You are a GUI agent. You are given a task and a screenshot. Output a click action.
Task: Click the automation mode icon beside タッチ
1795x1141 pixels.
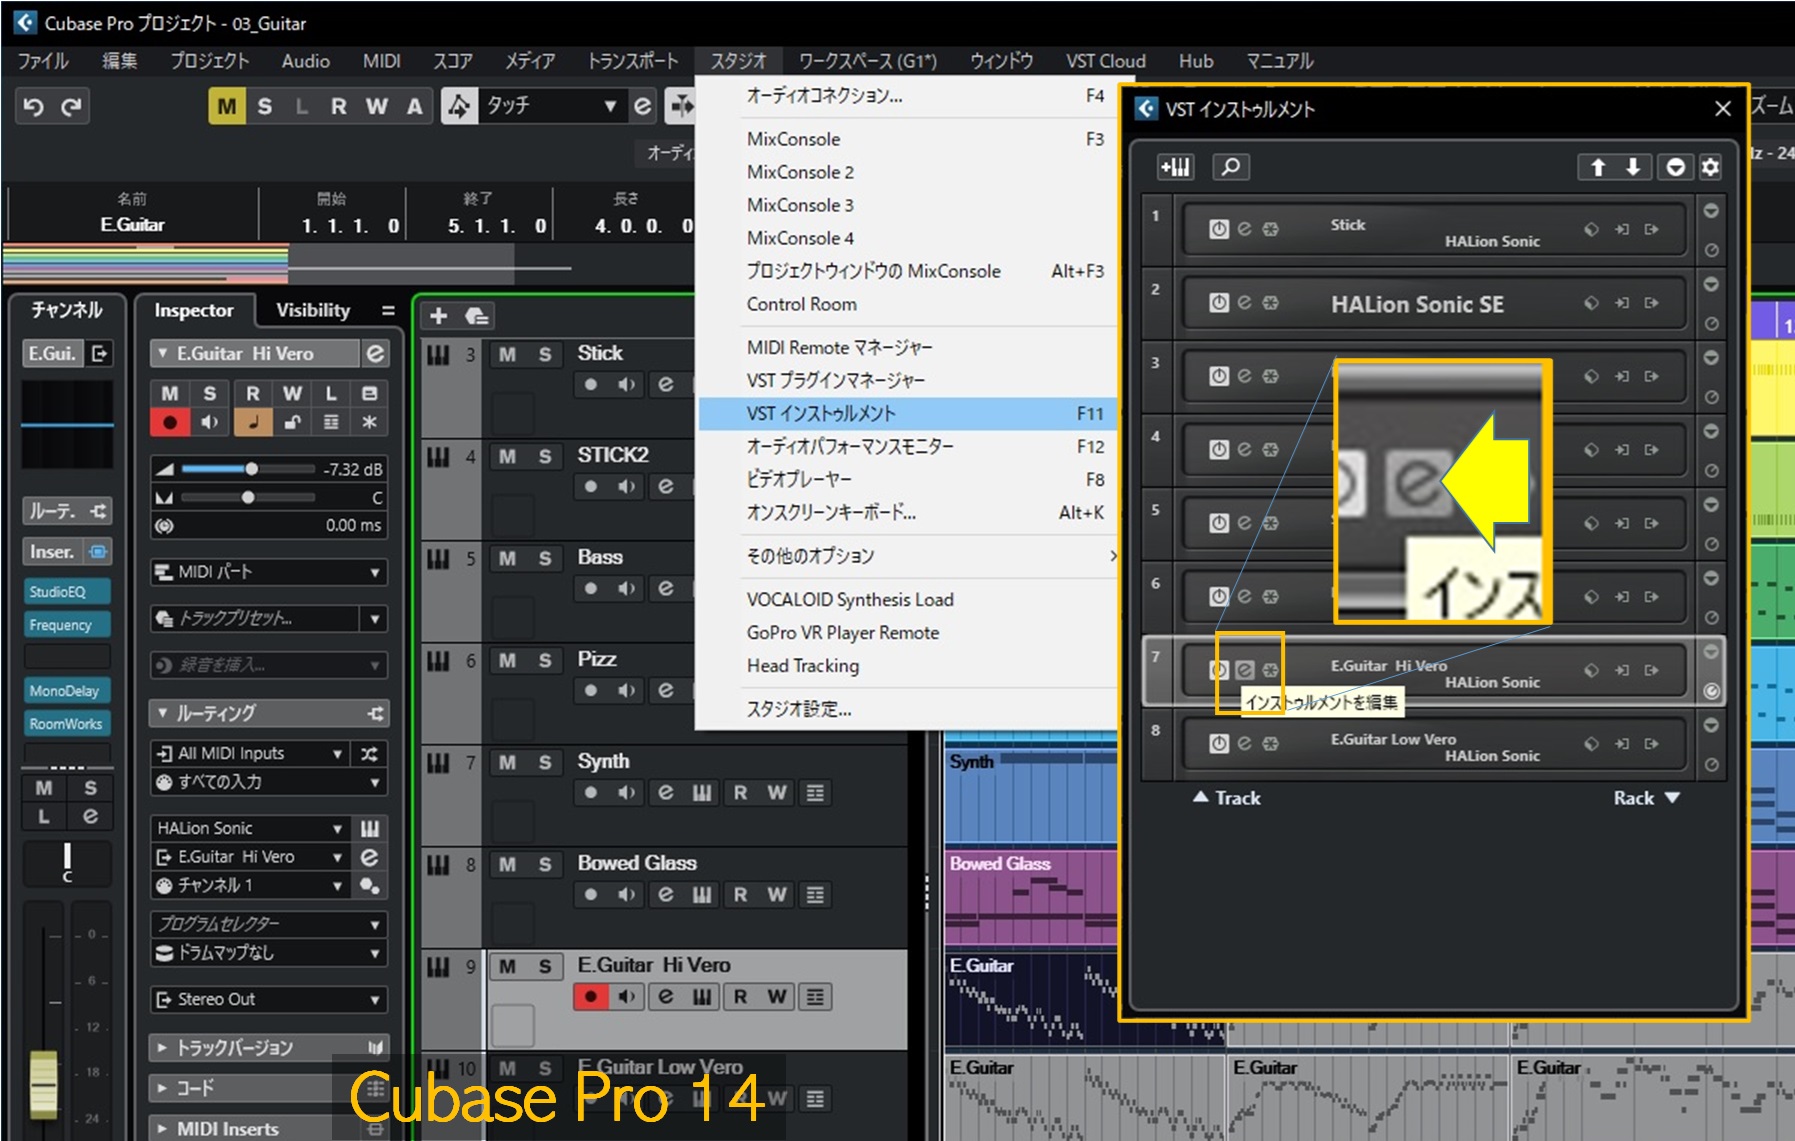pos(459,106)
